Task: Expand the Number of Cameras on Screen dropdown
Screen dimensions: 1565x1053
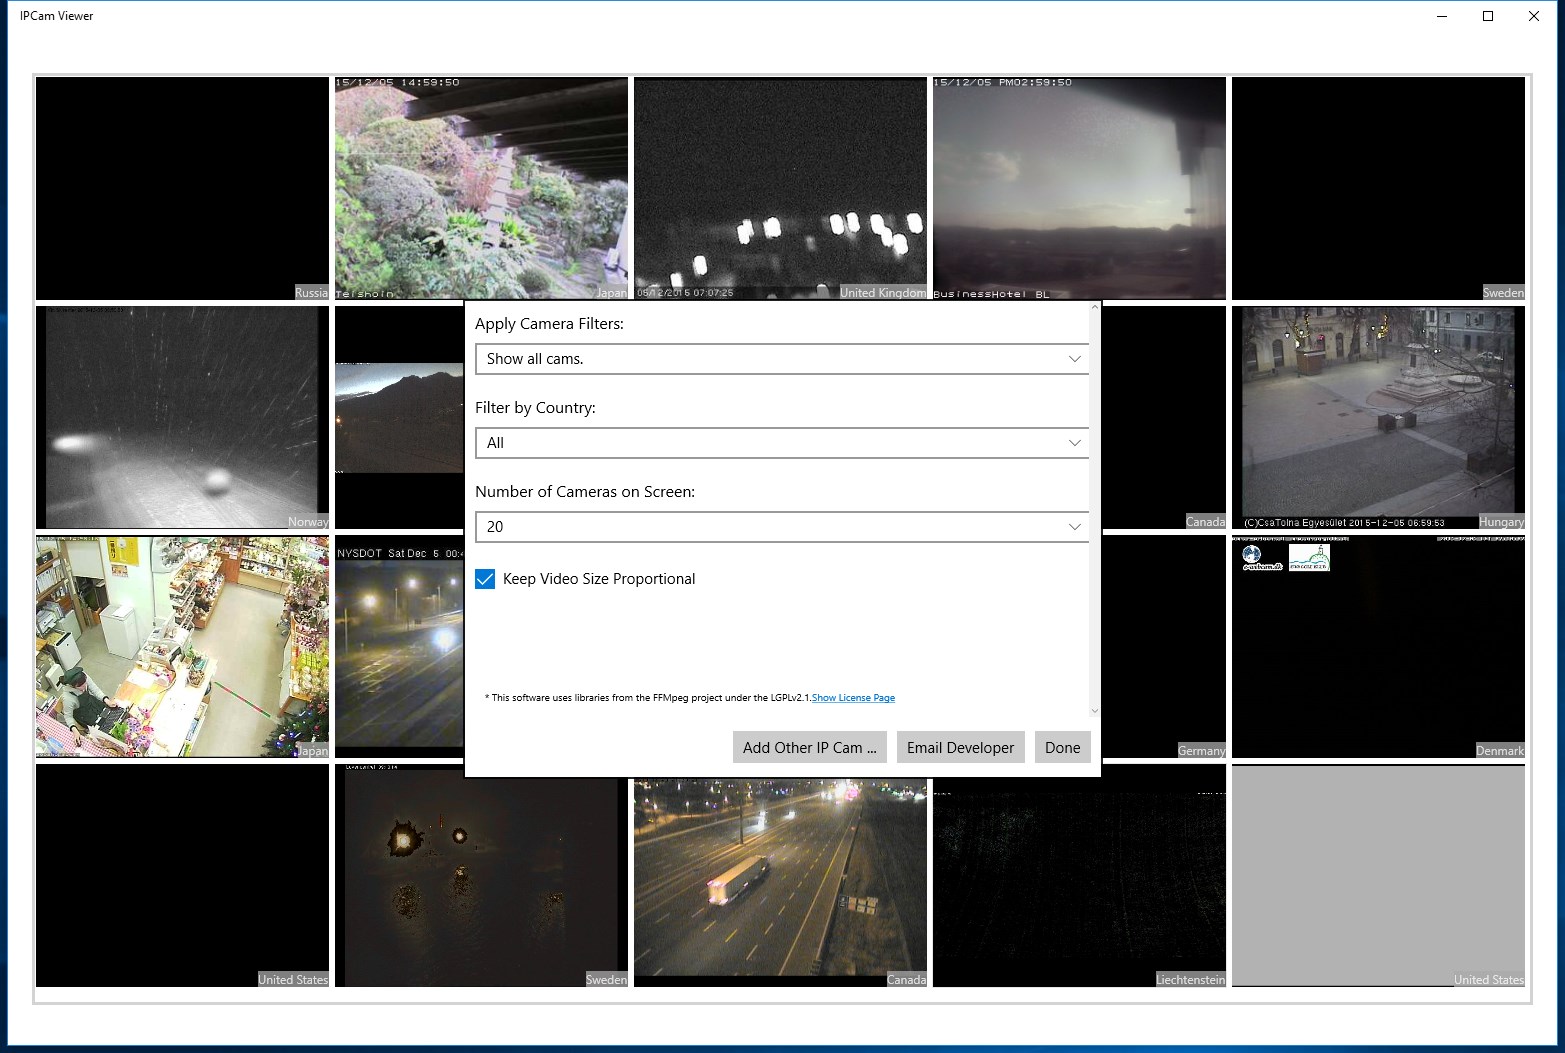Action: click(x=781, y=526)
